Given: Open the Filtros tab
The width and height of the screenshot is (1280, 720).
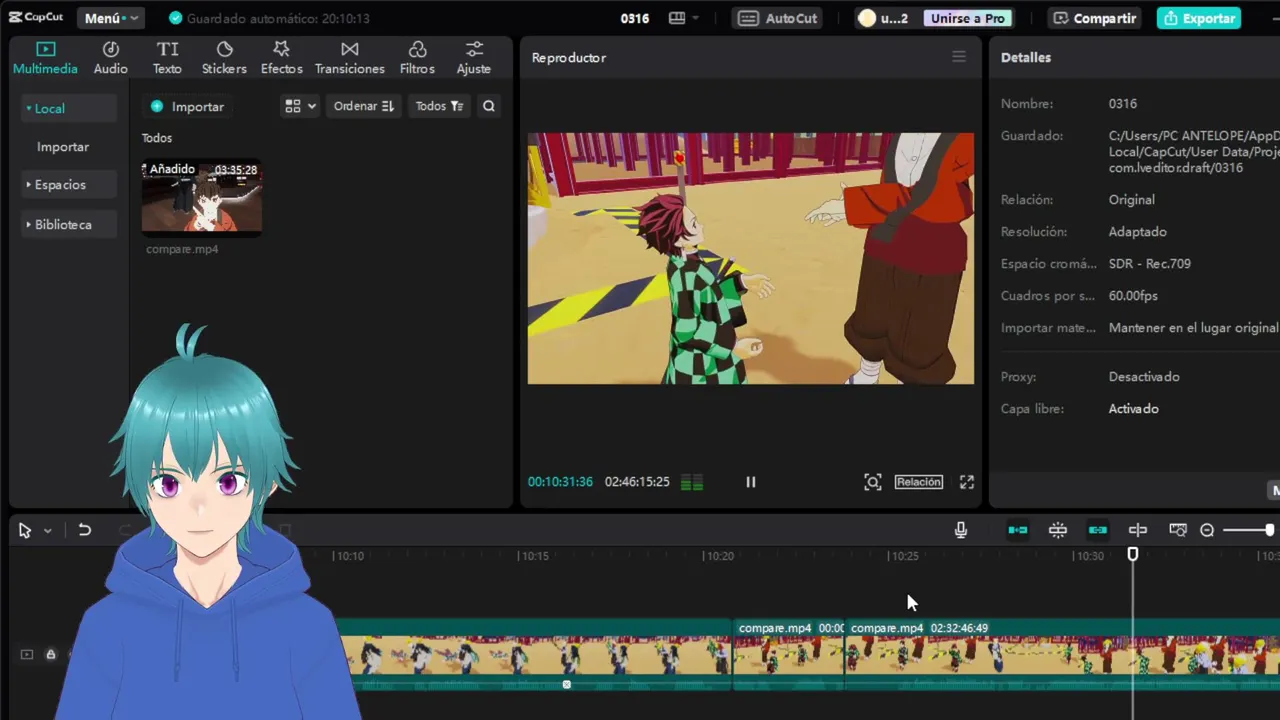Looking at the screenshot, I should [x=417, y=58].
